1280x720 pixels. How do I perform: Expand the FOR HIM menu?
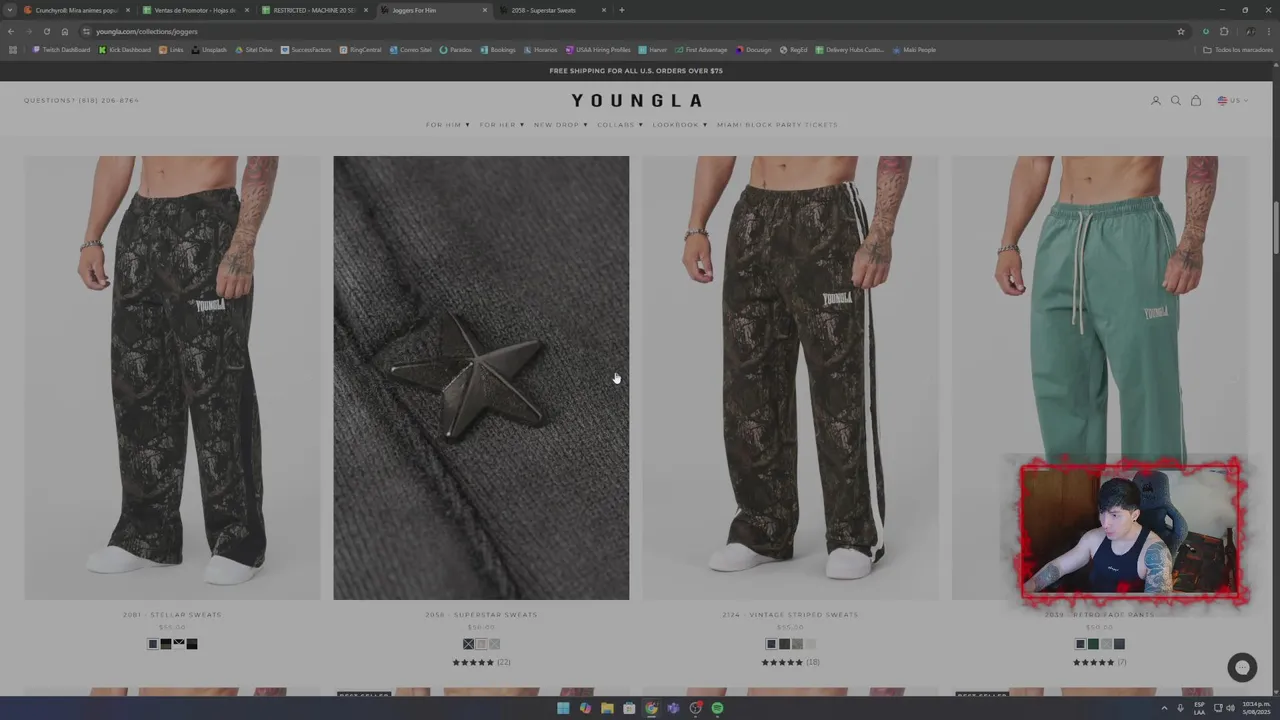tap(448, 125)
